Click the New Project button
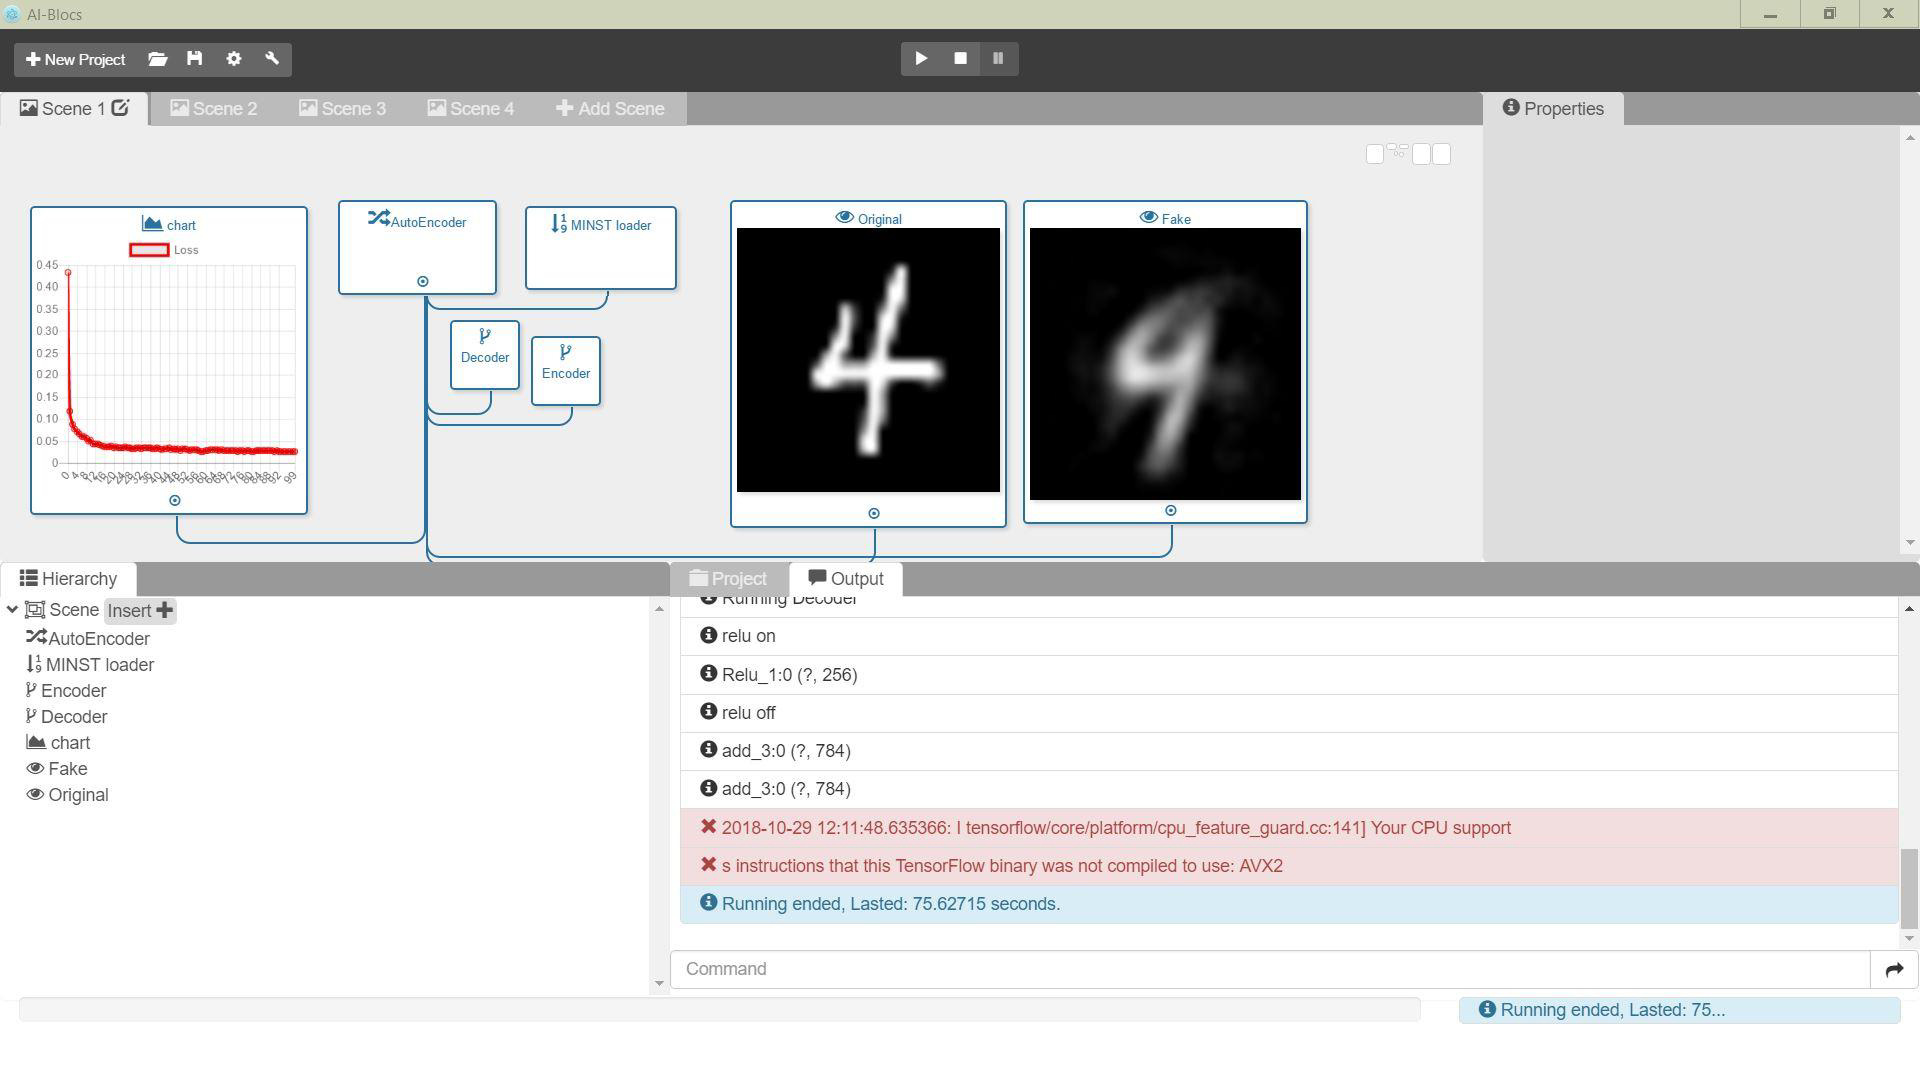Viewport: 1920px width, 1080px height. tap(76, 59)
